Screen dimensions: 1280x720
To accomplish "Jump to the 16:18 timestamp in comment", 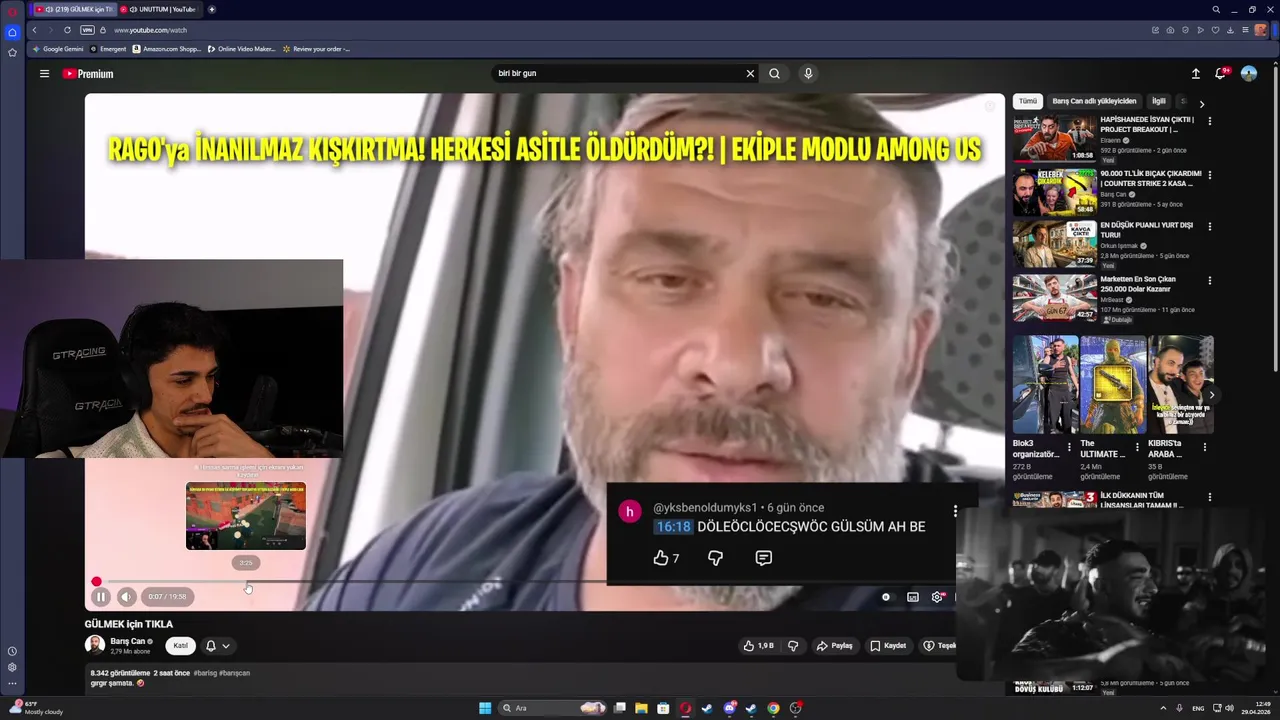I will point(673,527).
